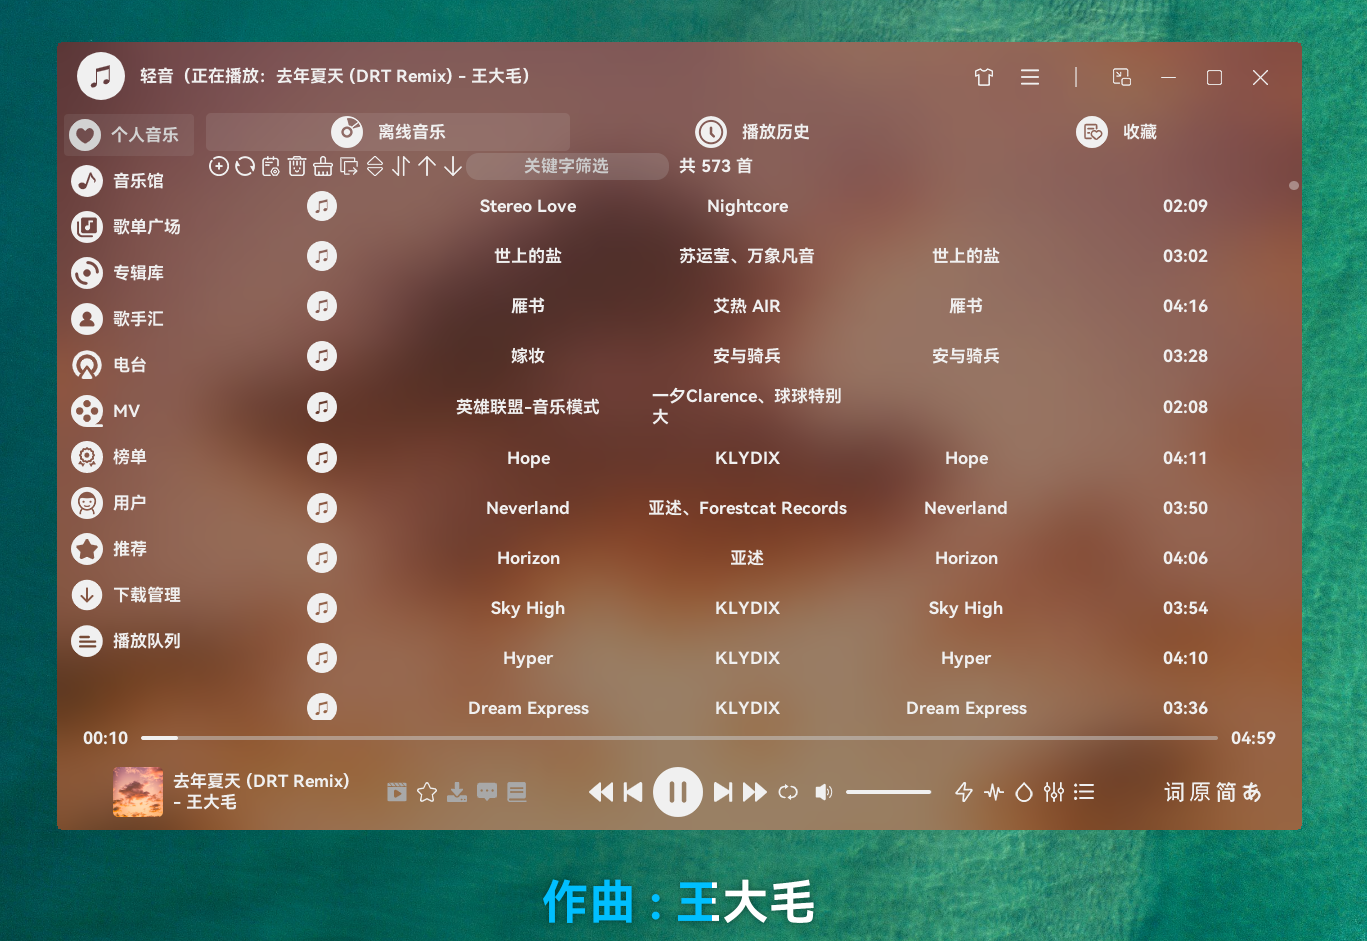Open MV video icon for current song
This screenshot has height=941, width=1367.
[x=397, y=792]
